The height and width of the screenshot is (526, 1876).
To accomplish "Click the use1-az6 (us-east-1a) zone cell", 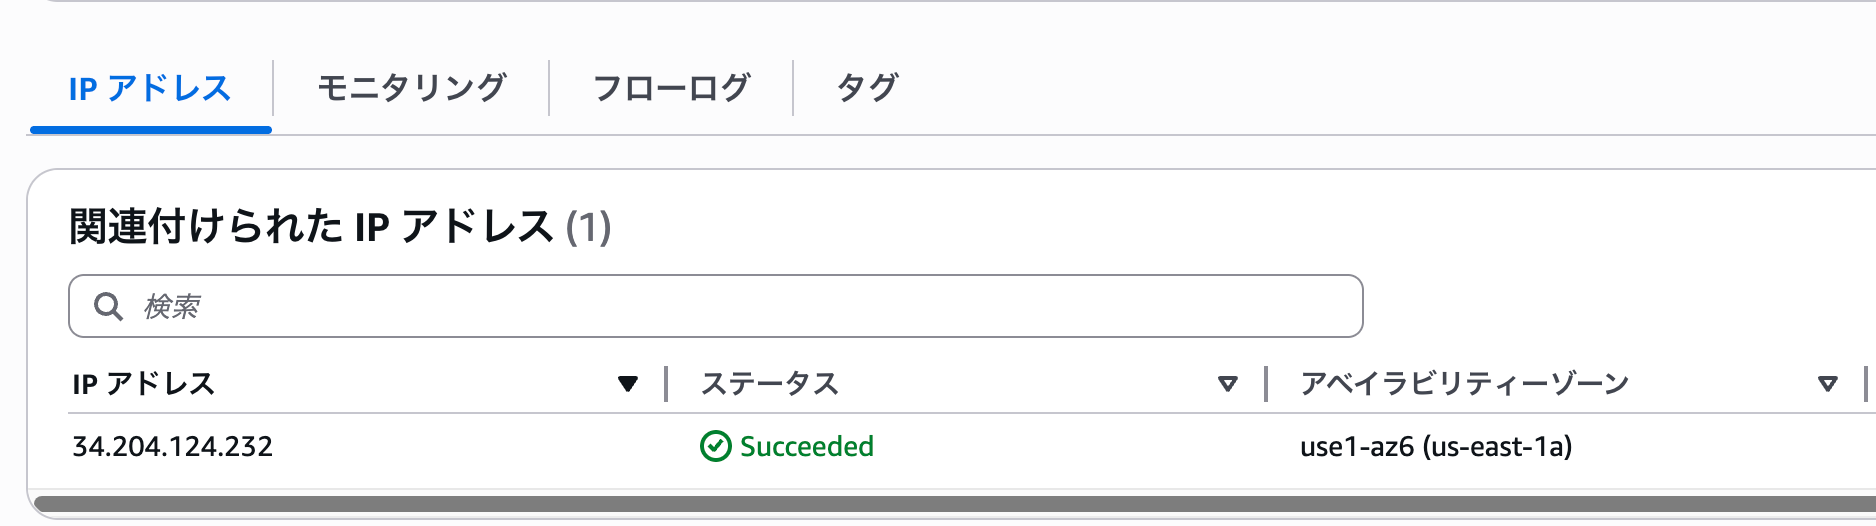I will 1435,446.
